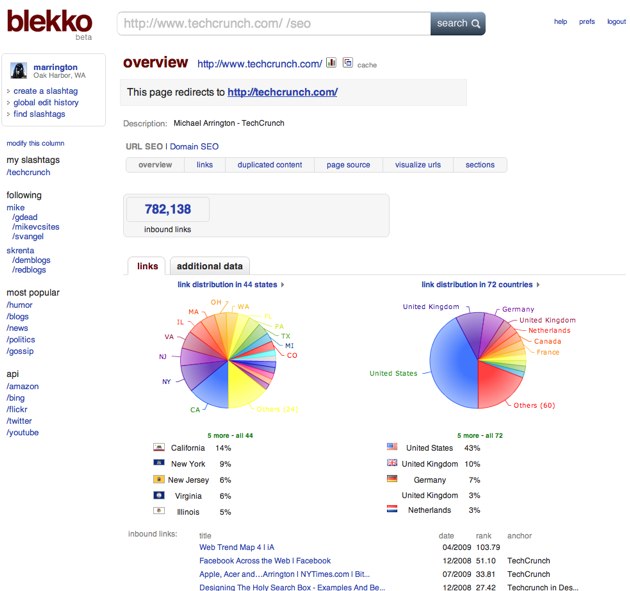Screen dimensions: 630x591
Task: Expand link distribution in 72 countries
Action: (x=480, y=284)
